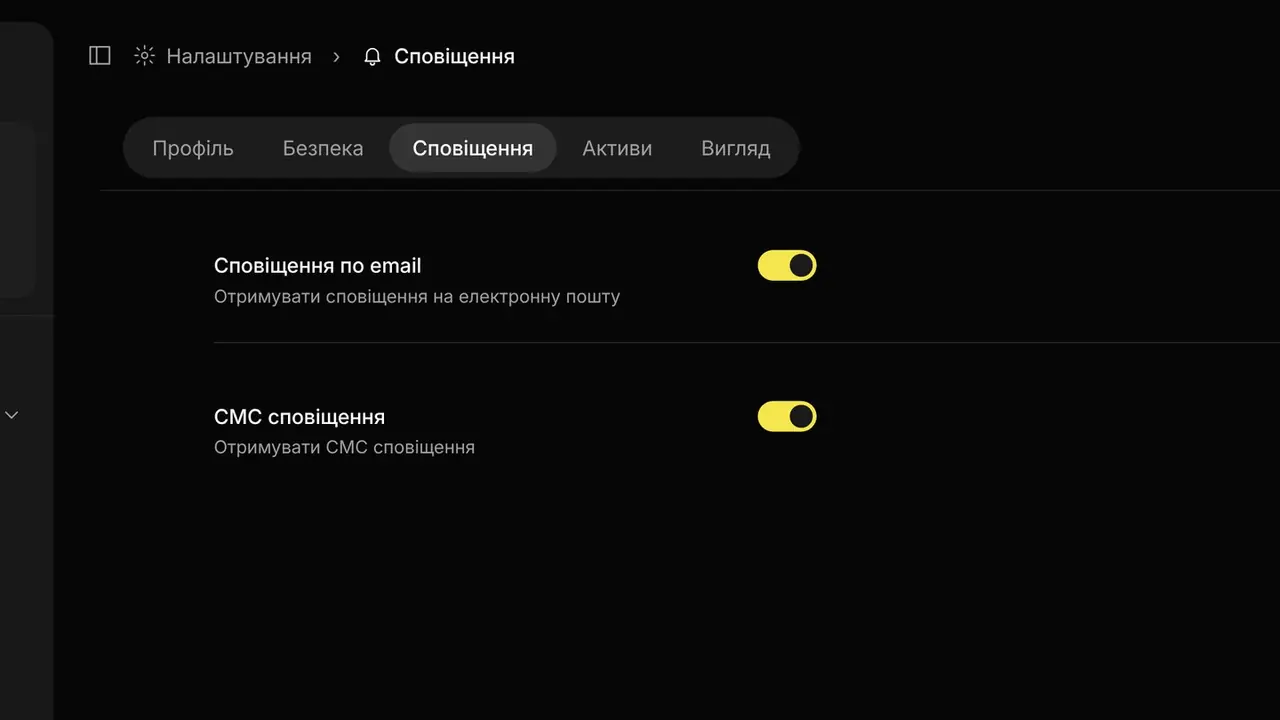Click the bell icon in the breadcrumb

(x=372, y=57)
